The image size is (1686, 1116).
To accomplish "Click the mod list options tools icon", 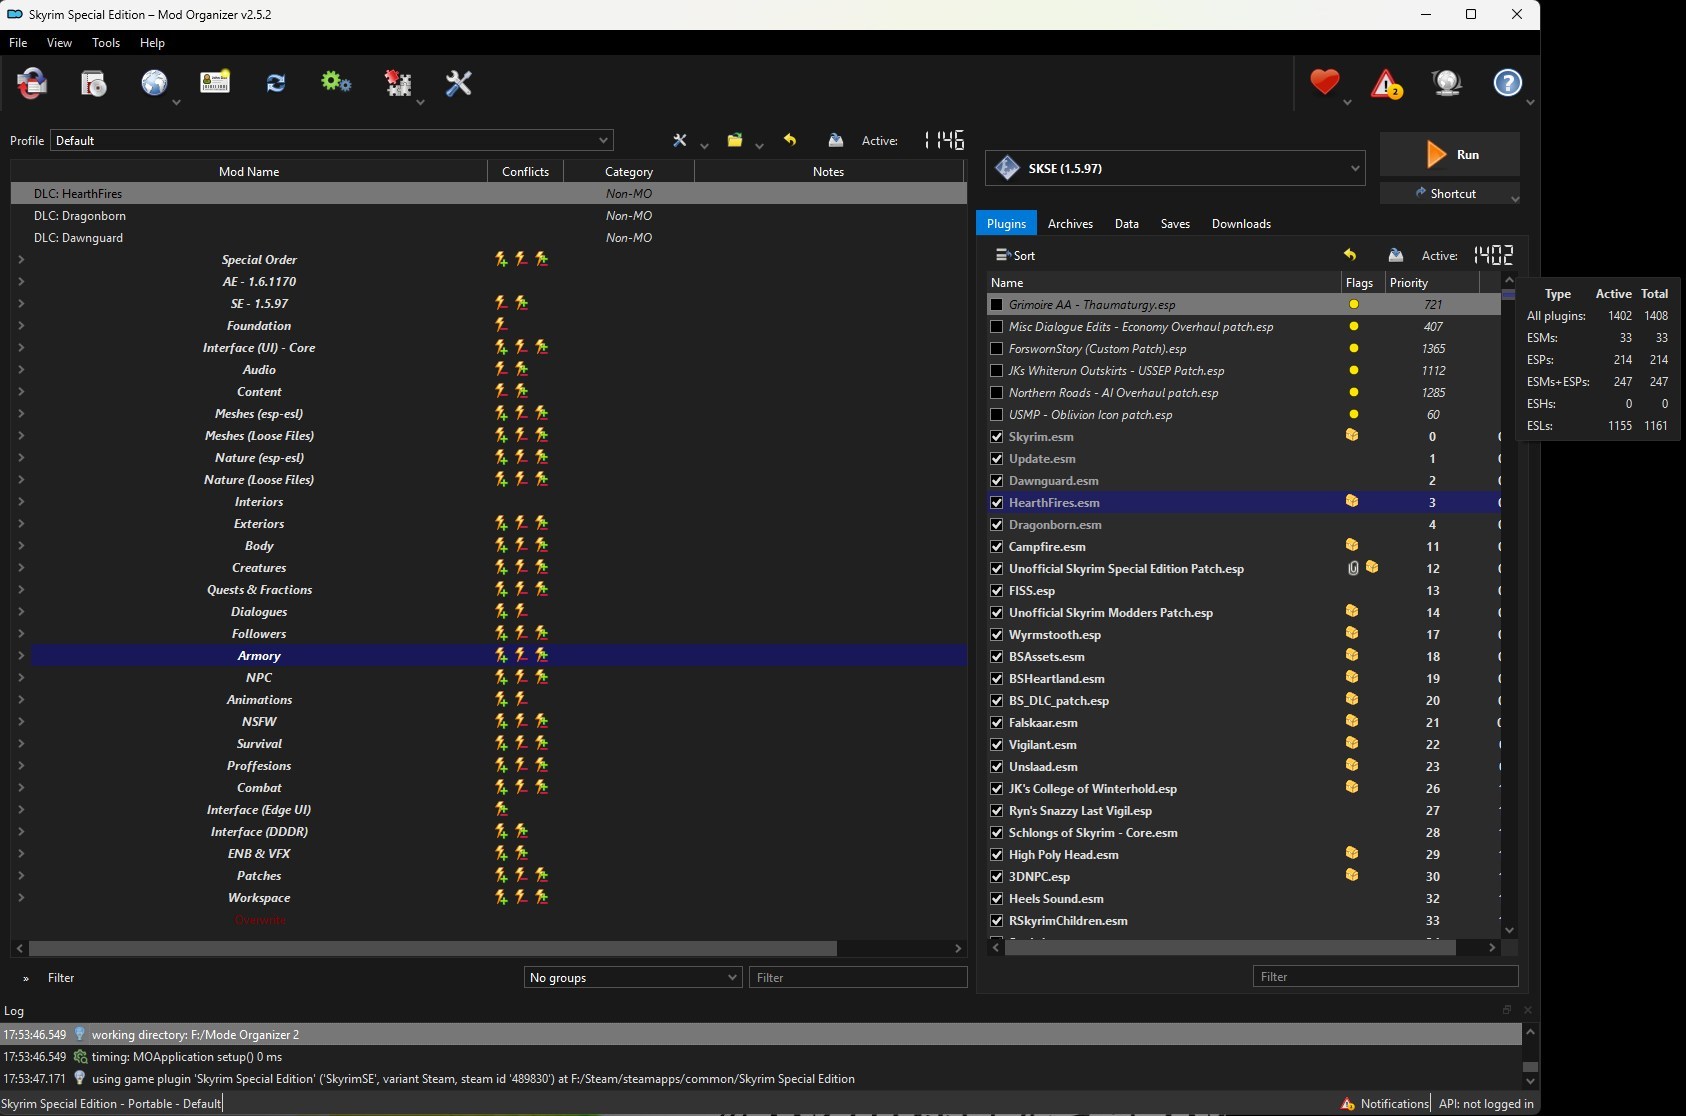I will [x=680, y=140].
